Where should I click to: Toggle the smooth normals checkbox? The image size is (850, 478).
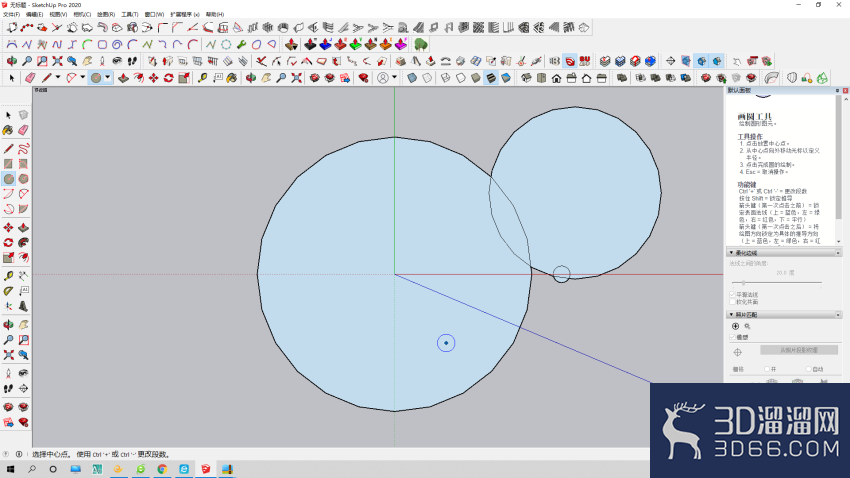[732, 295]
